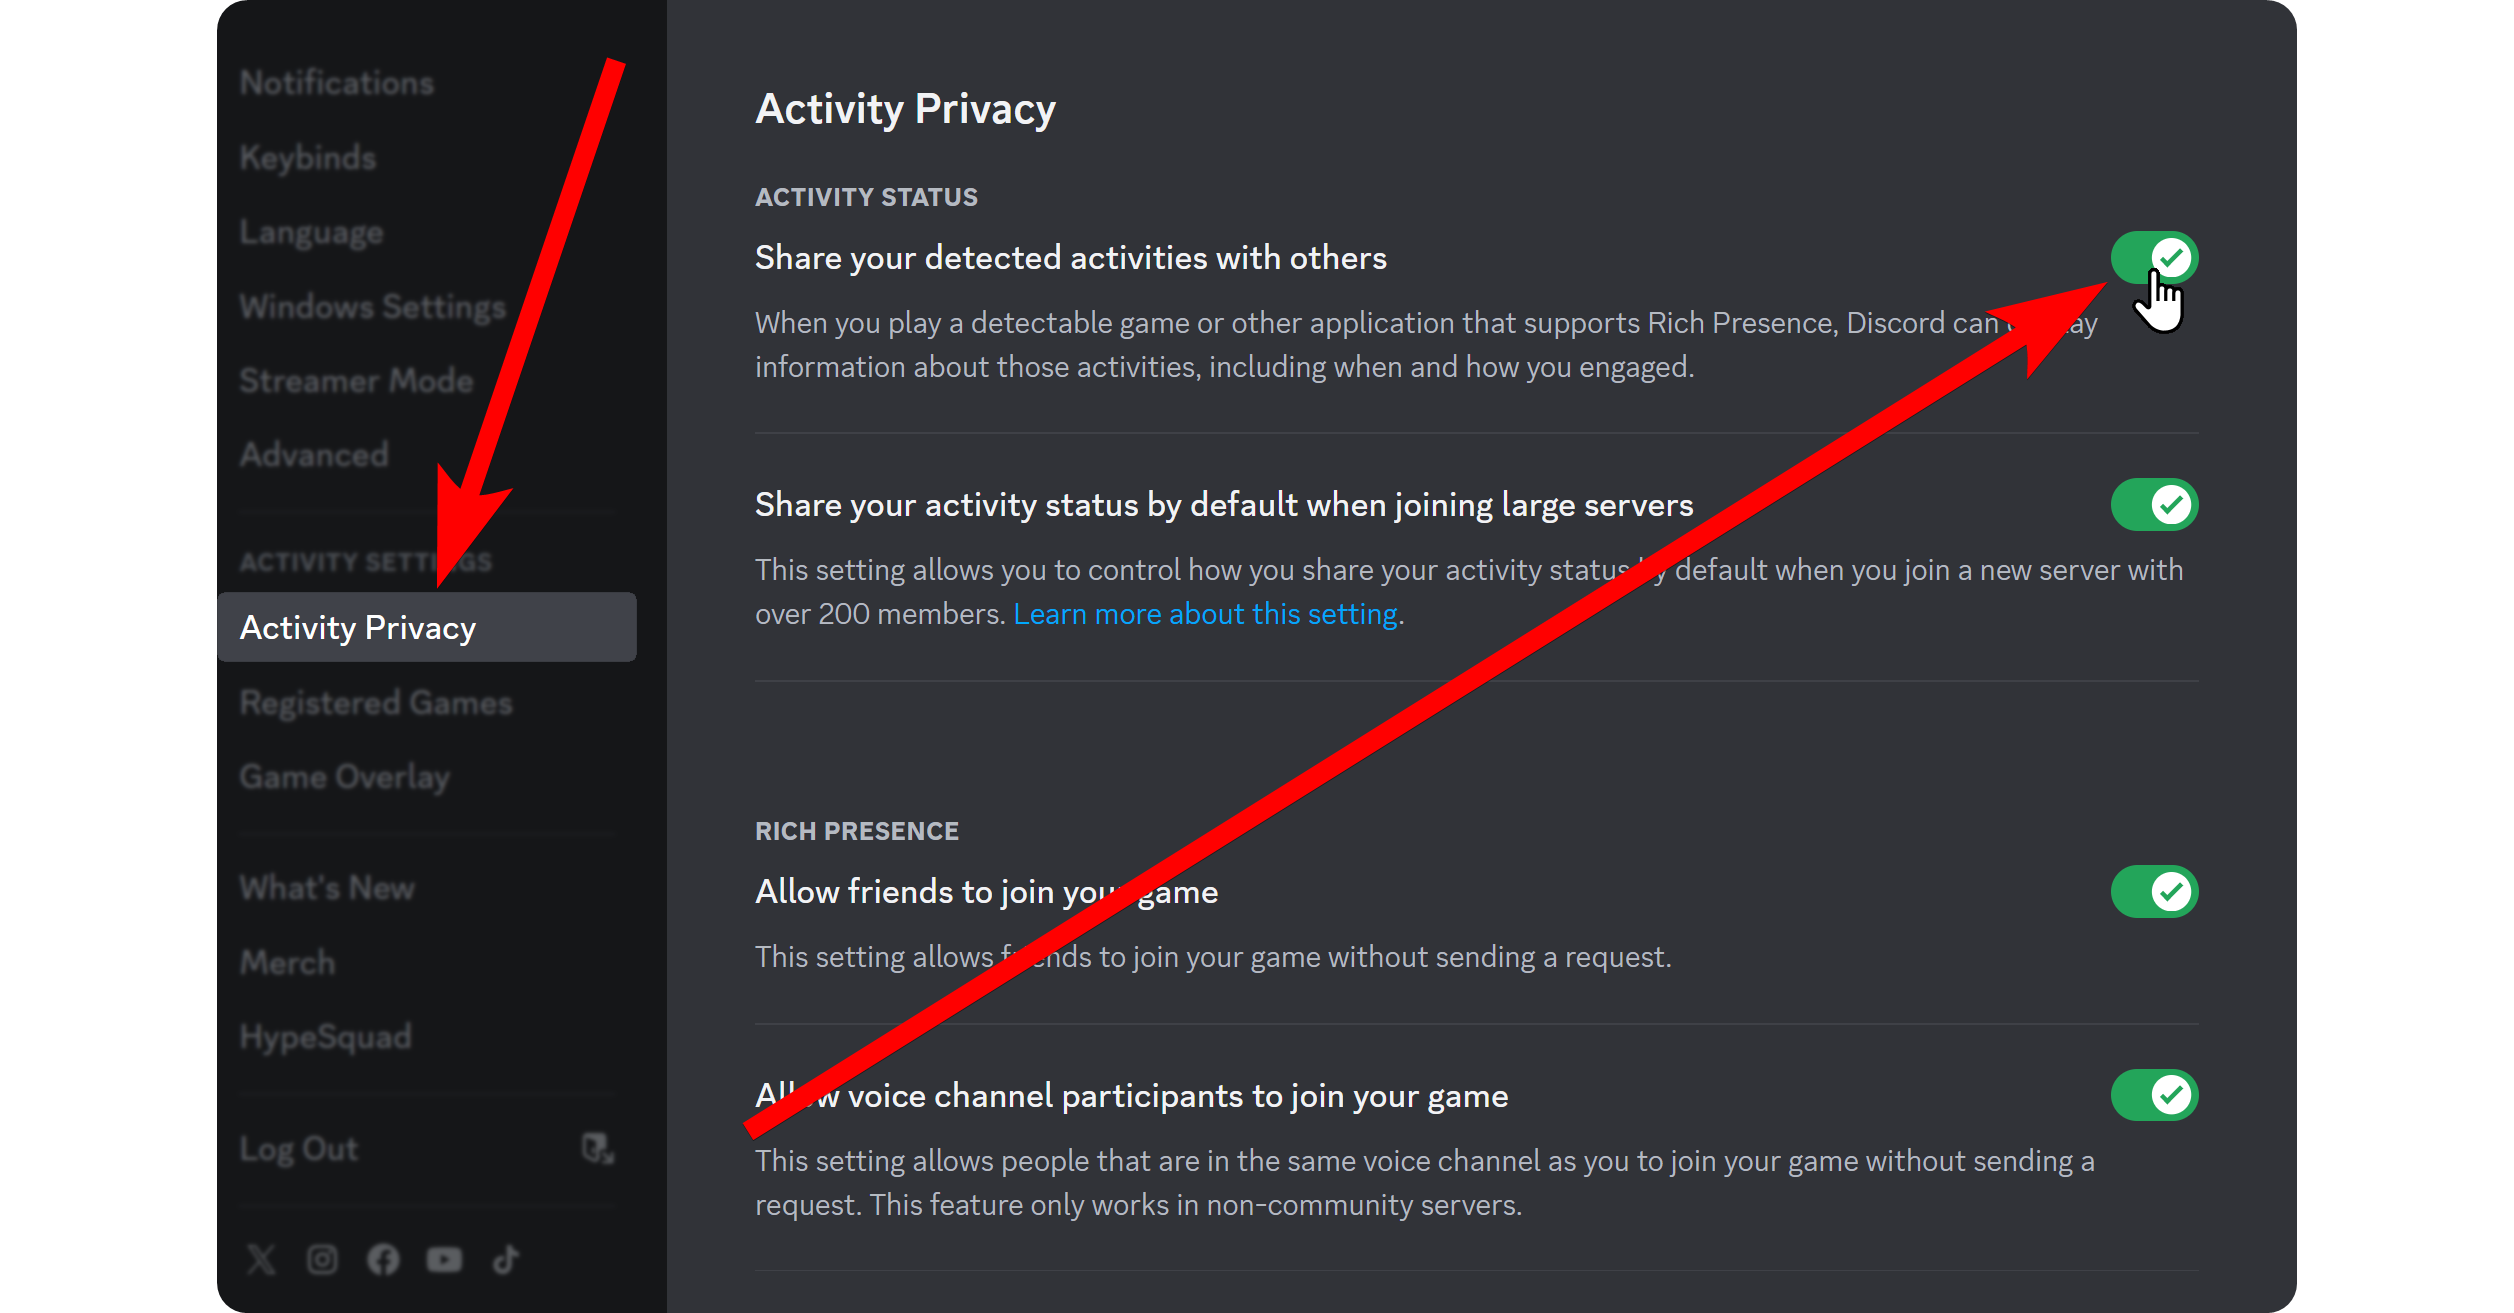The width and height of the screenshot is (2514, 1313).
Task: Click the Log Out option
Action: click(299, 1148)
